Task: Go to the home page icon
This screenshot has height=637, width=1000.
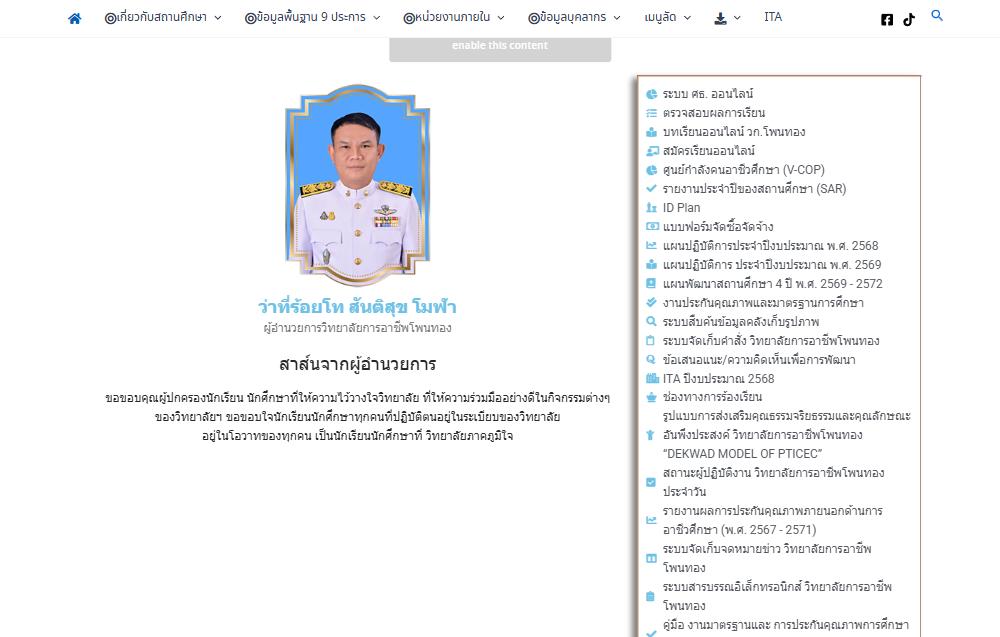Action: point(75,18)
